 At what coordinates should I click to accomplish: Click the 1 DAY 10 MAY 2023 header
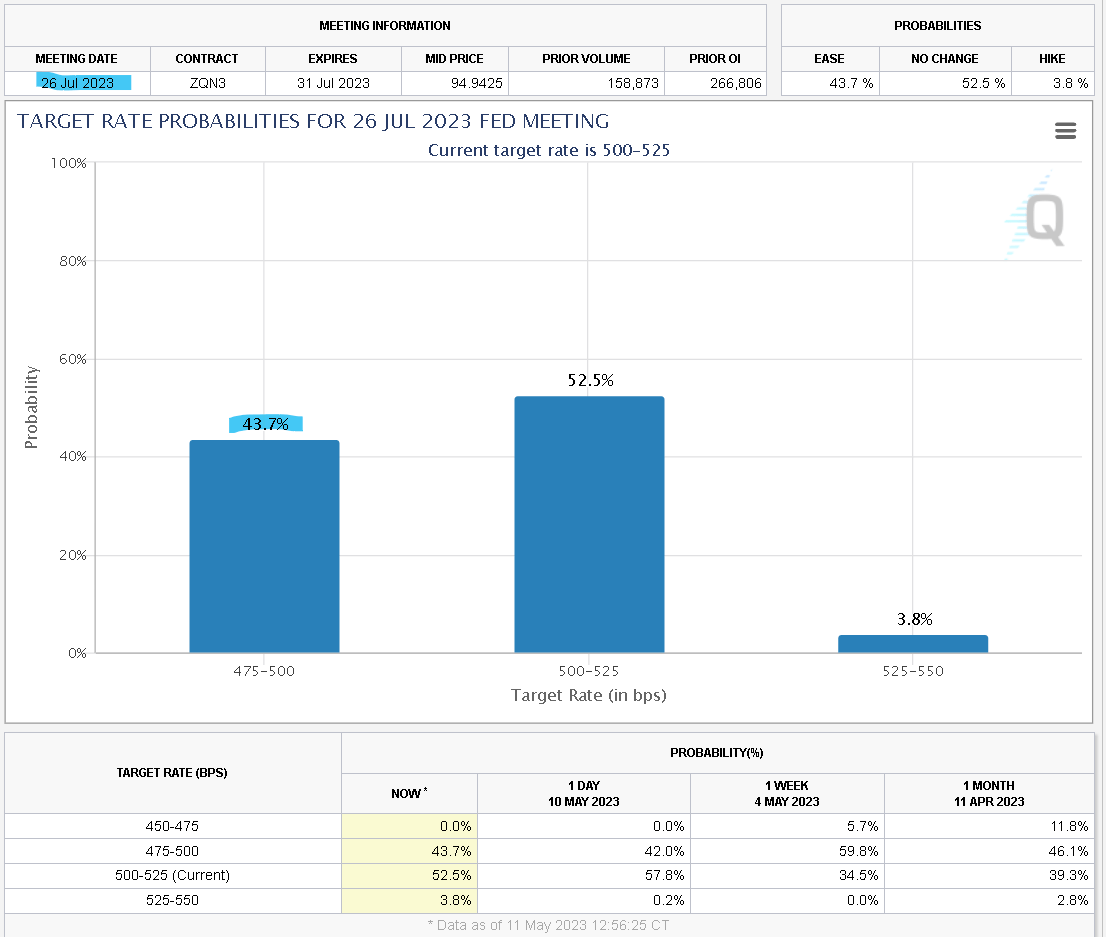[x=584, y=794]
